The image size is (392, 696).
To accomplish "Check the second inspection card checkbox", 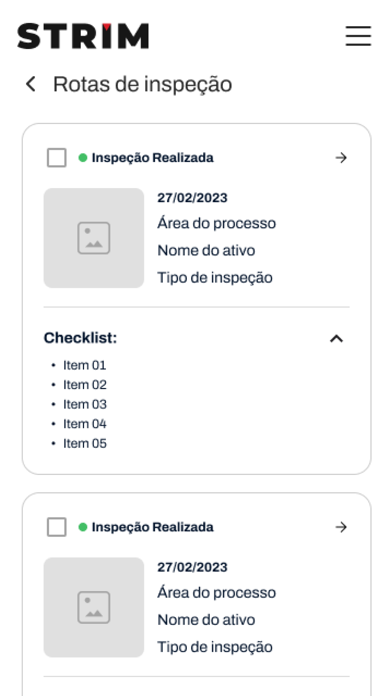I will pos(57,527).
